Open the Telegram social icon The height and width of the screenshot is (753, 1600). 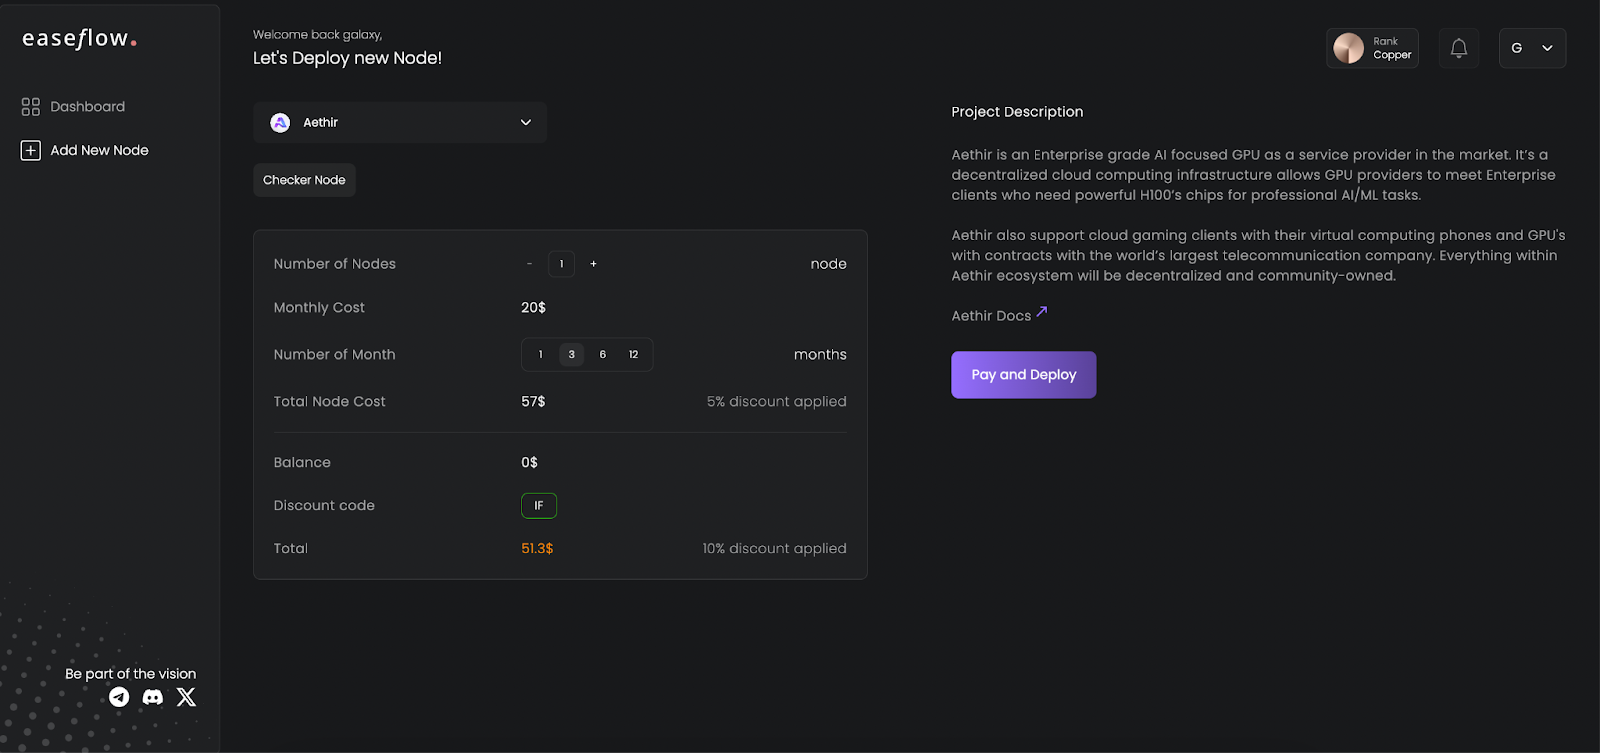[x=119, y=697]
